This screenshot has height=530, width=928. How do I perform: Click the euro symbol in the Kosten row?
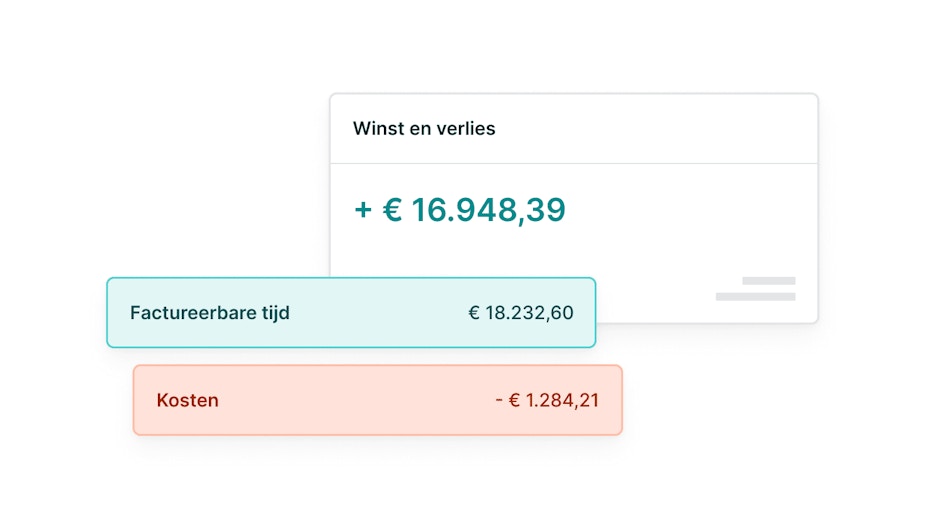pyautogui.click(x=514, y=401)
